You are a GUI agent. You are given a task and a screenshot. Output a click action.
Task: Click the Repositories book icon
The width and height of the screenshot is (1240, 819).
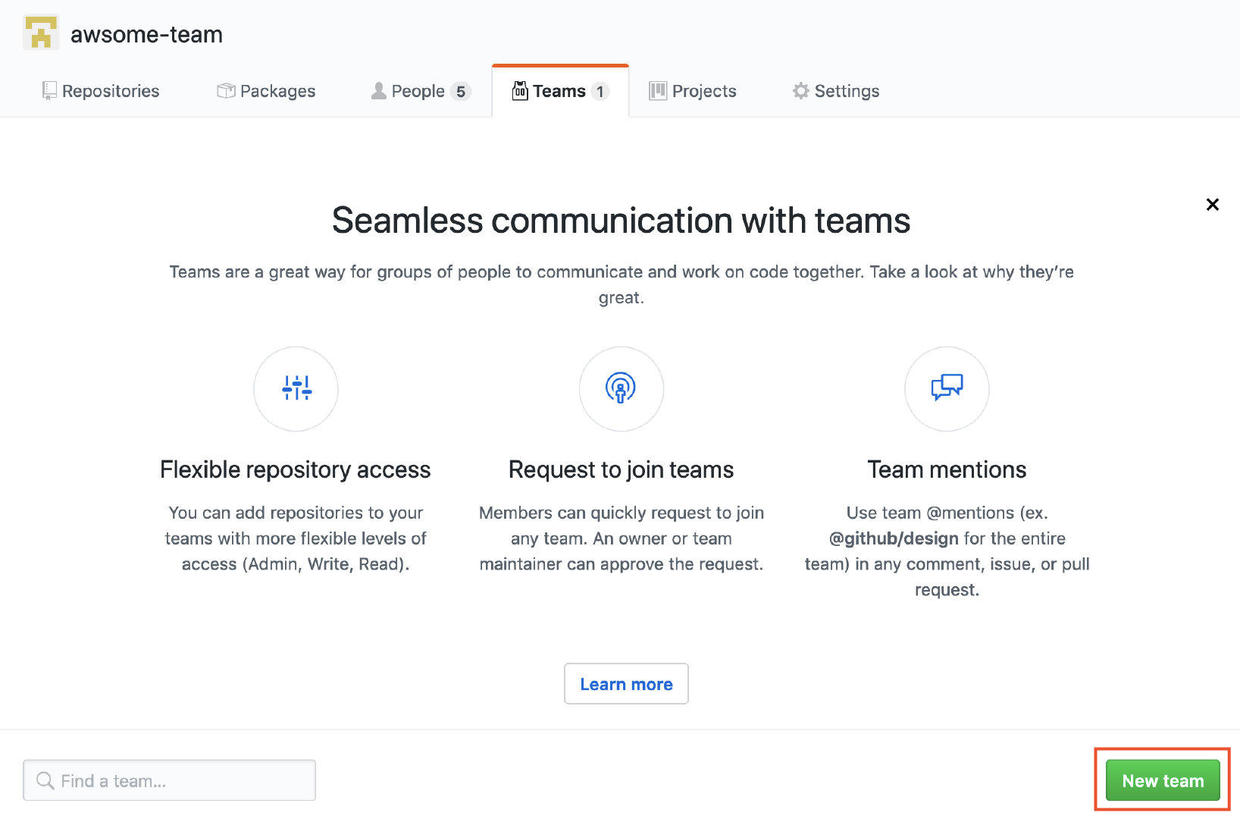click(x=49, y=91)
